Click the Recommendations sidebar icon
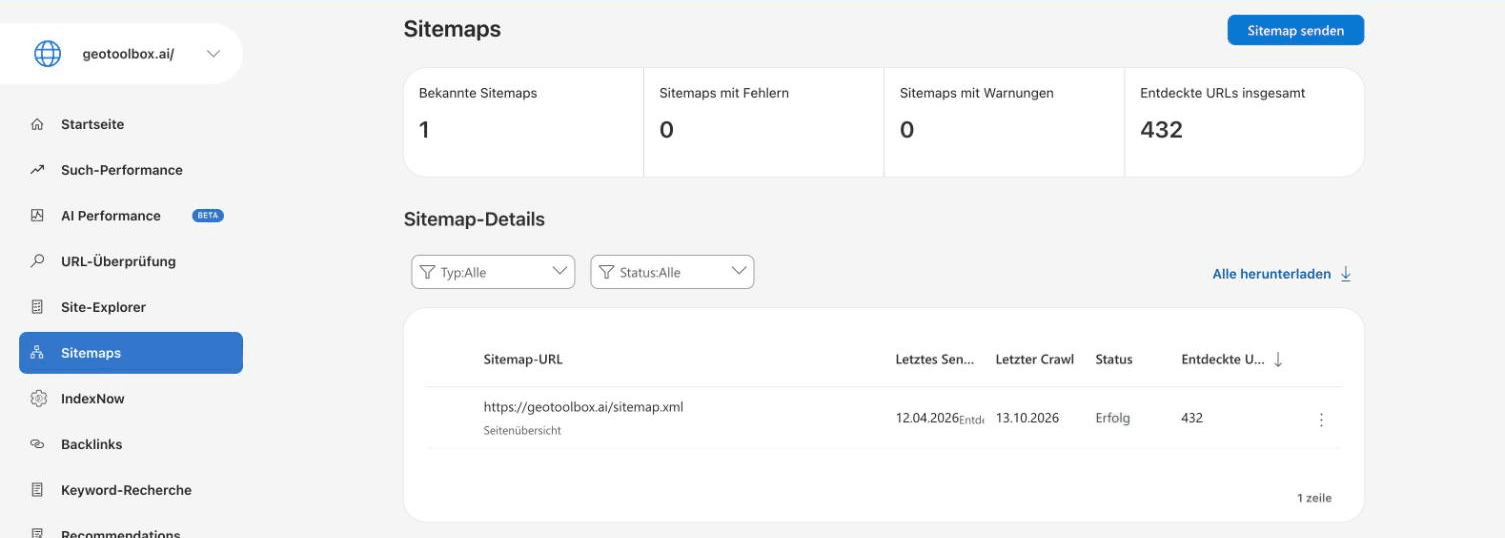The height and width of the screenshot is (538, 1505). (38, 533)
